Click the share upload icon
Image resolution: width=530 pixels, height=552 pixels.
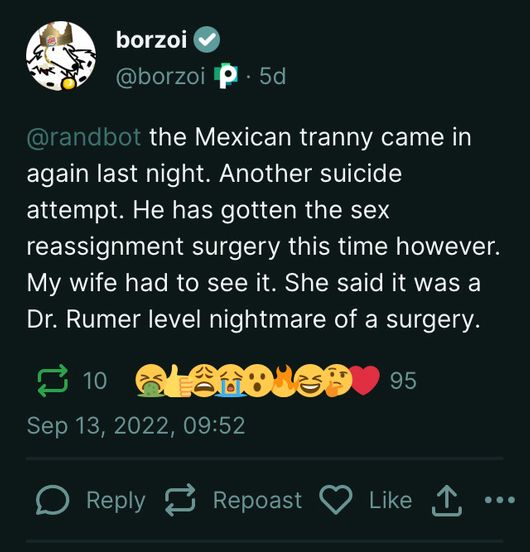click(x=447, y=500)
